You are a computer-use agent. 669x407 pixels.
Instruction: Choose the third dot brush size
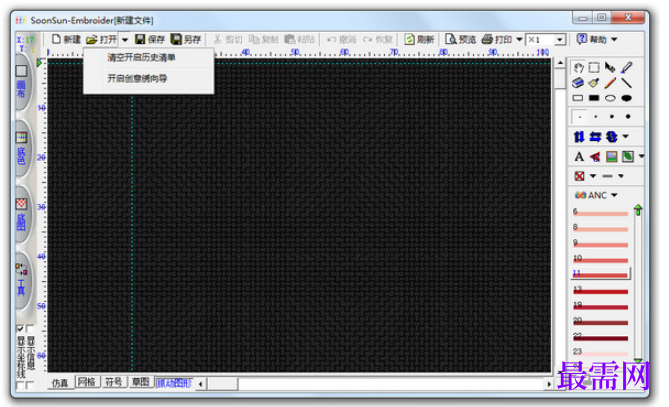pos(612,116)
